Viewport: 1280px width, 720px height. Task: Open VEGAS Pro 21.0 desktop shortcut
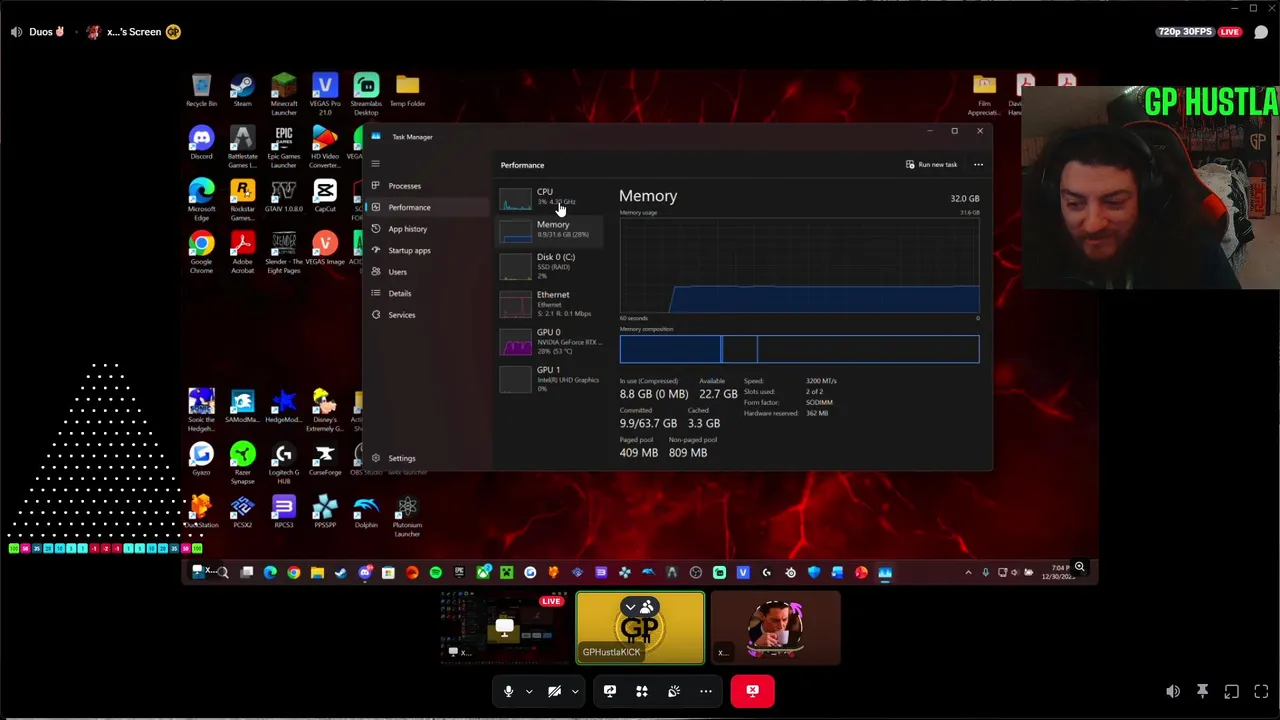pos(325,94)
